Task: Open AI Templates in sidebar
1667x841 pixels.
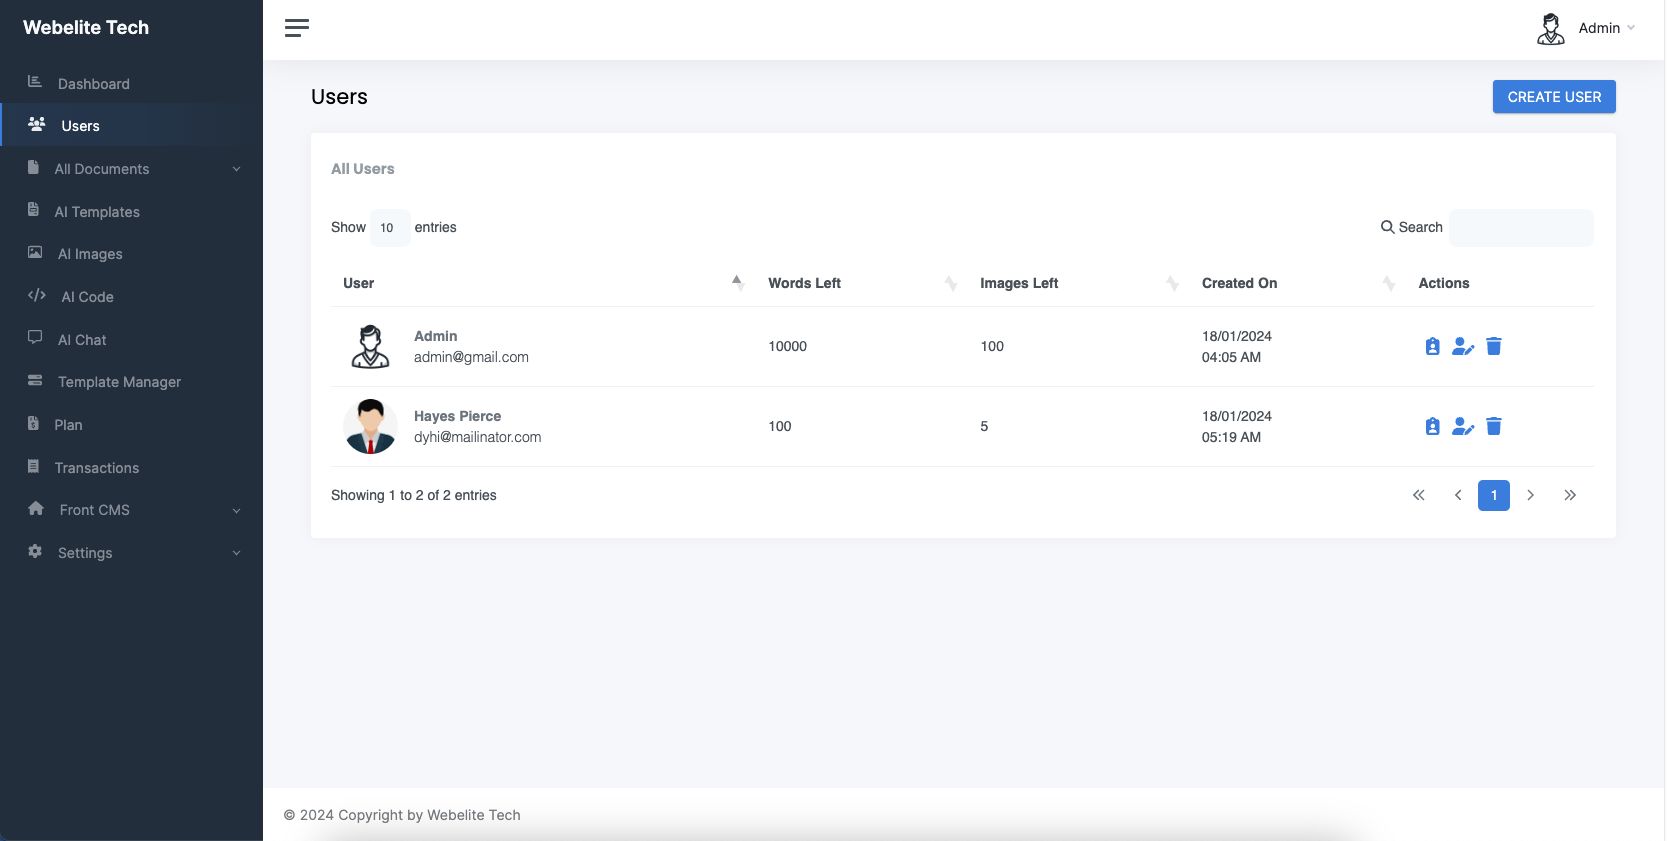Action: [97, 212]
